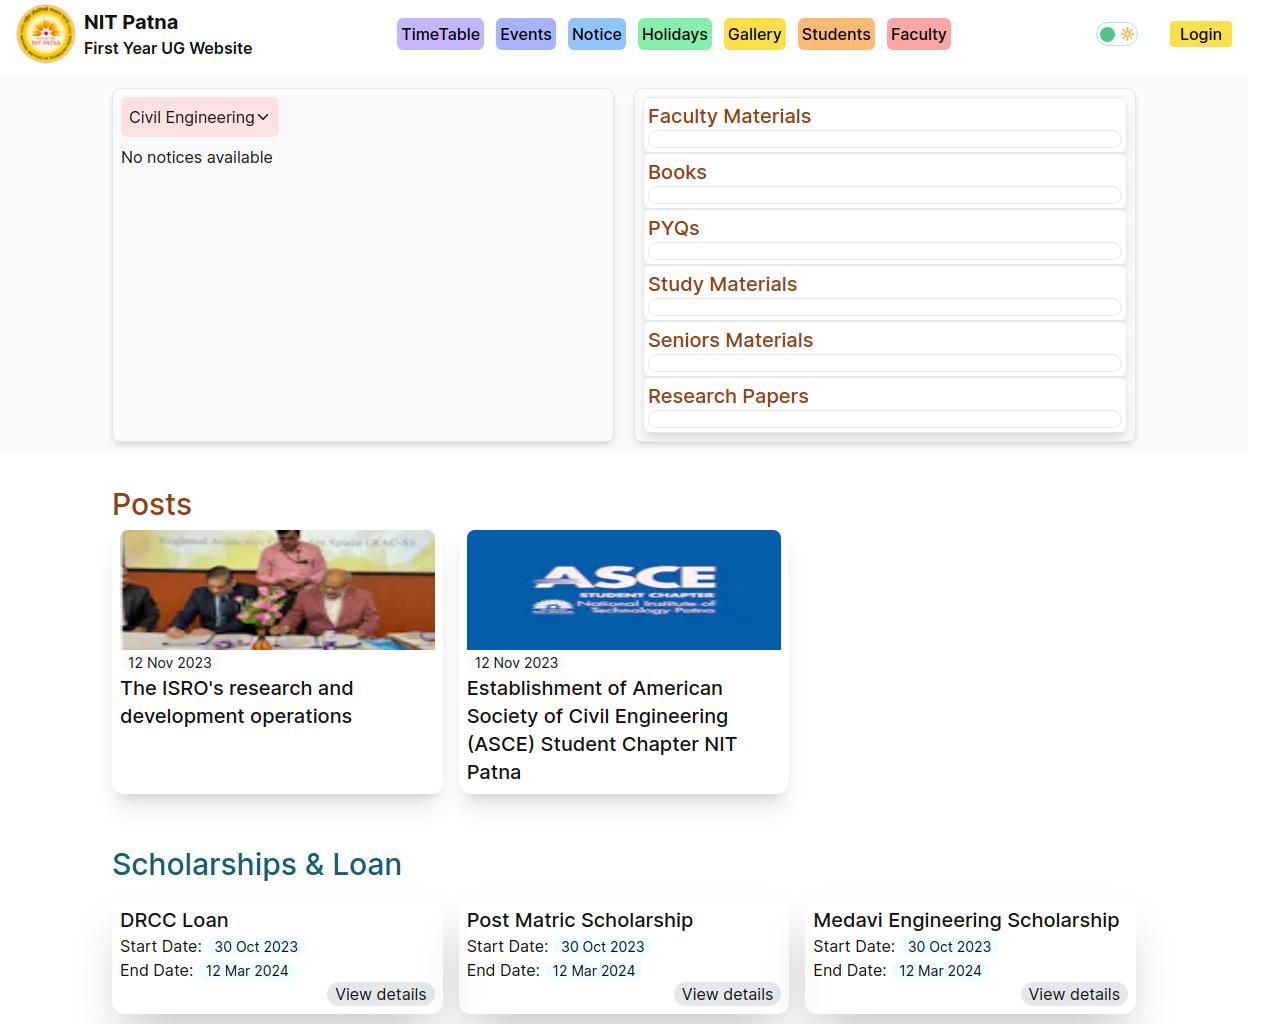1280x1024 pixels.
Task: Click the 'Posts' section heading
Action: click(x=152, y=504)
